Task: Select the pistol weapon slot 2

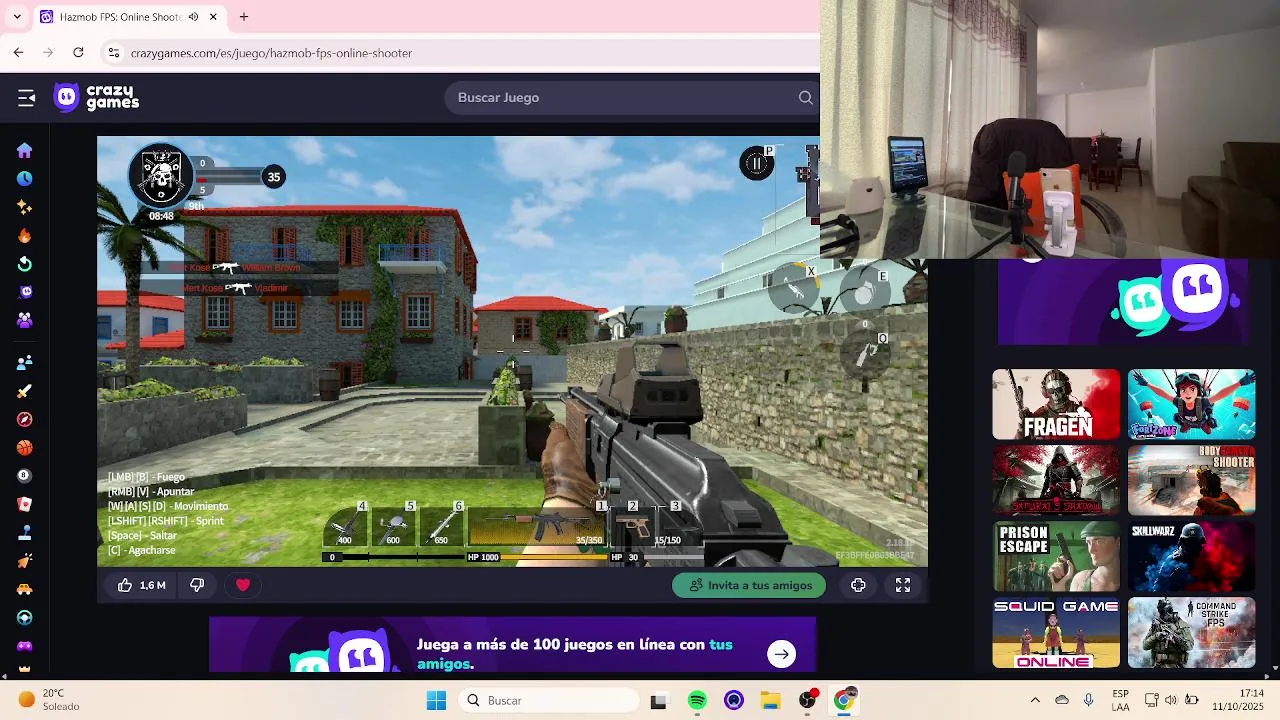Action: pos(633,526)
